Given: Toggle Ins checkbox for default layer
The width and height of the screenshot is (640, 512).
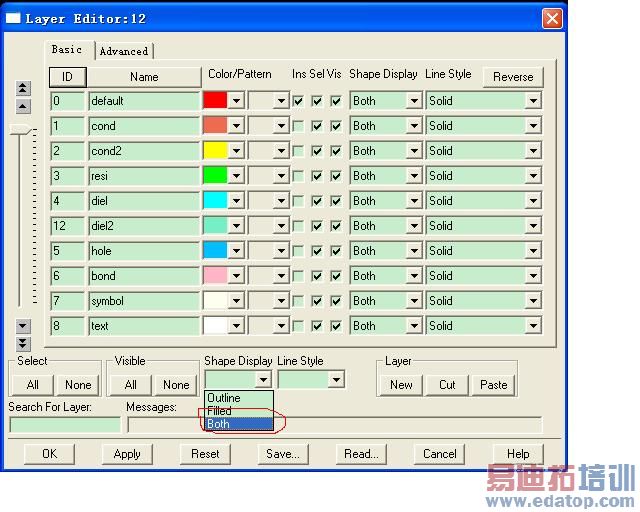Looking at the screenshot, I should point(298,101).
